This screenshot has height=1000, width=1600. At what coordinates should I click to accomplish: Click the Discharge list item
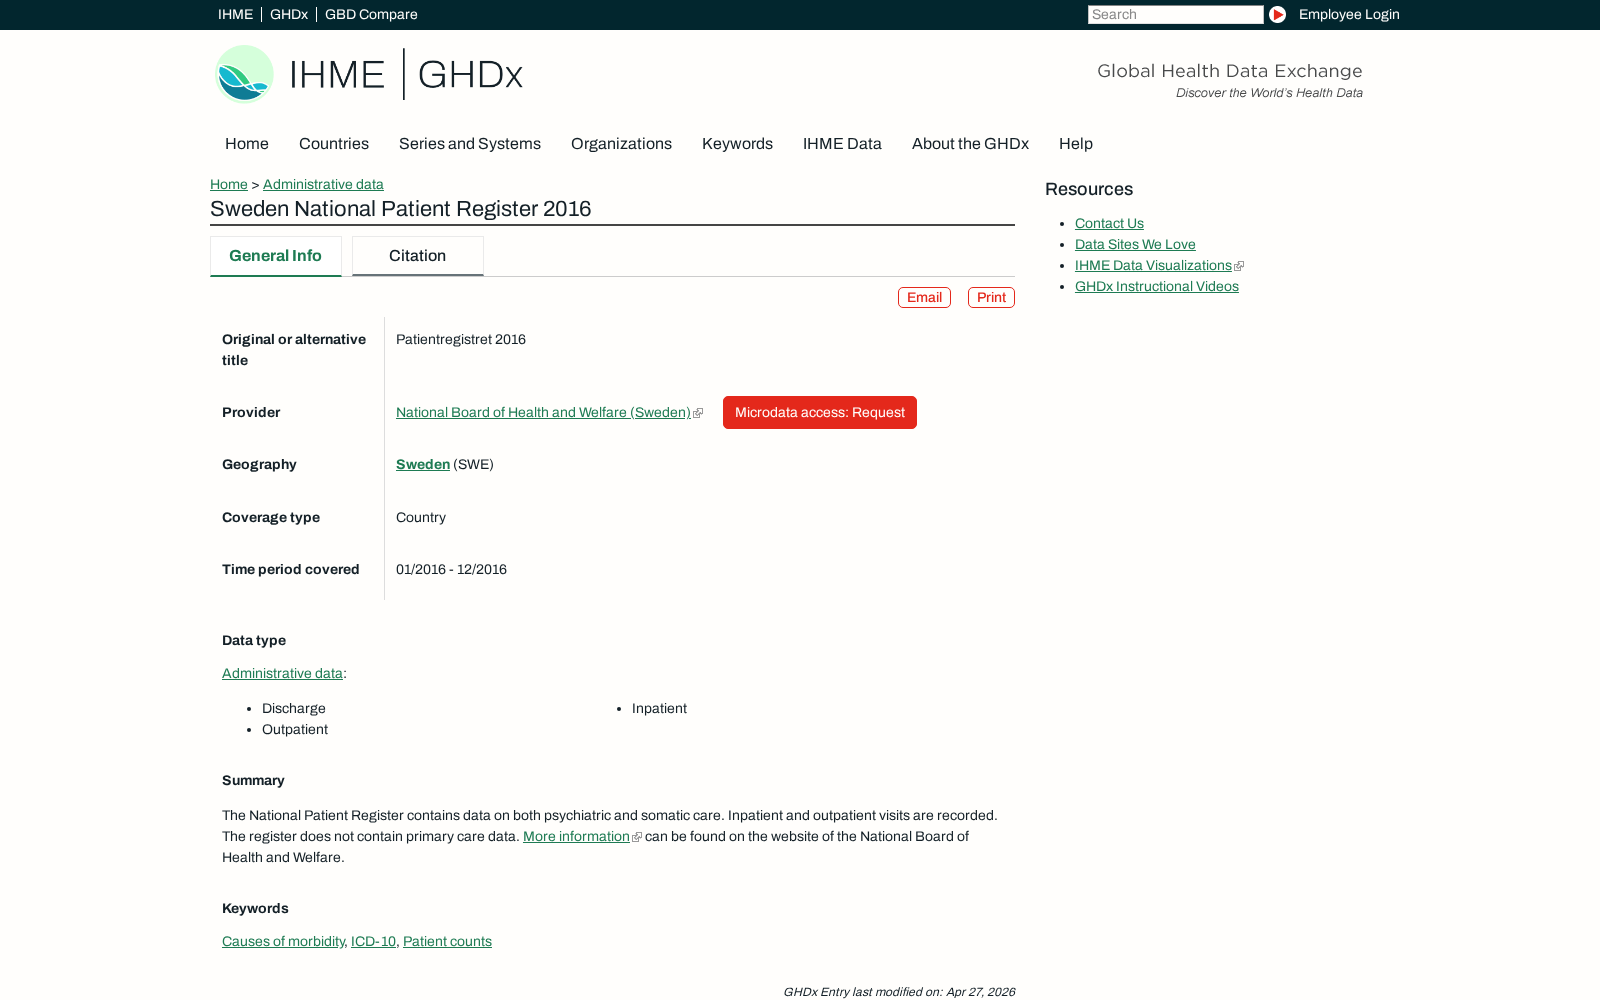[294, 708]
